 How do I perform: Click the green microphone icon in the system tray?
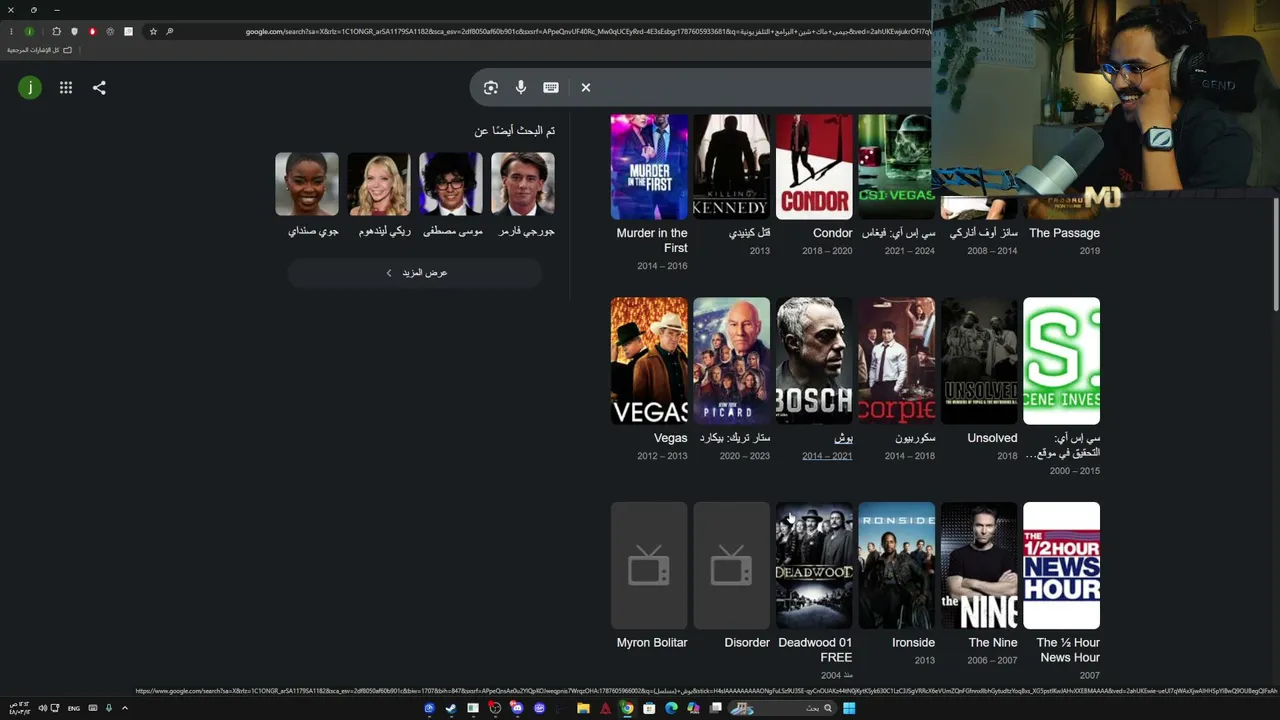[x=109, y=708]
